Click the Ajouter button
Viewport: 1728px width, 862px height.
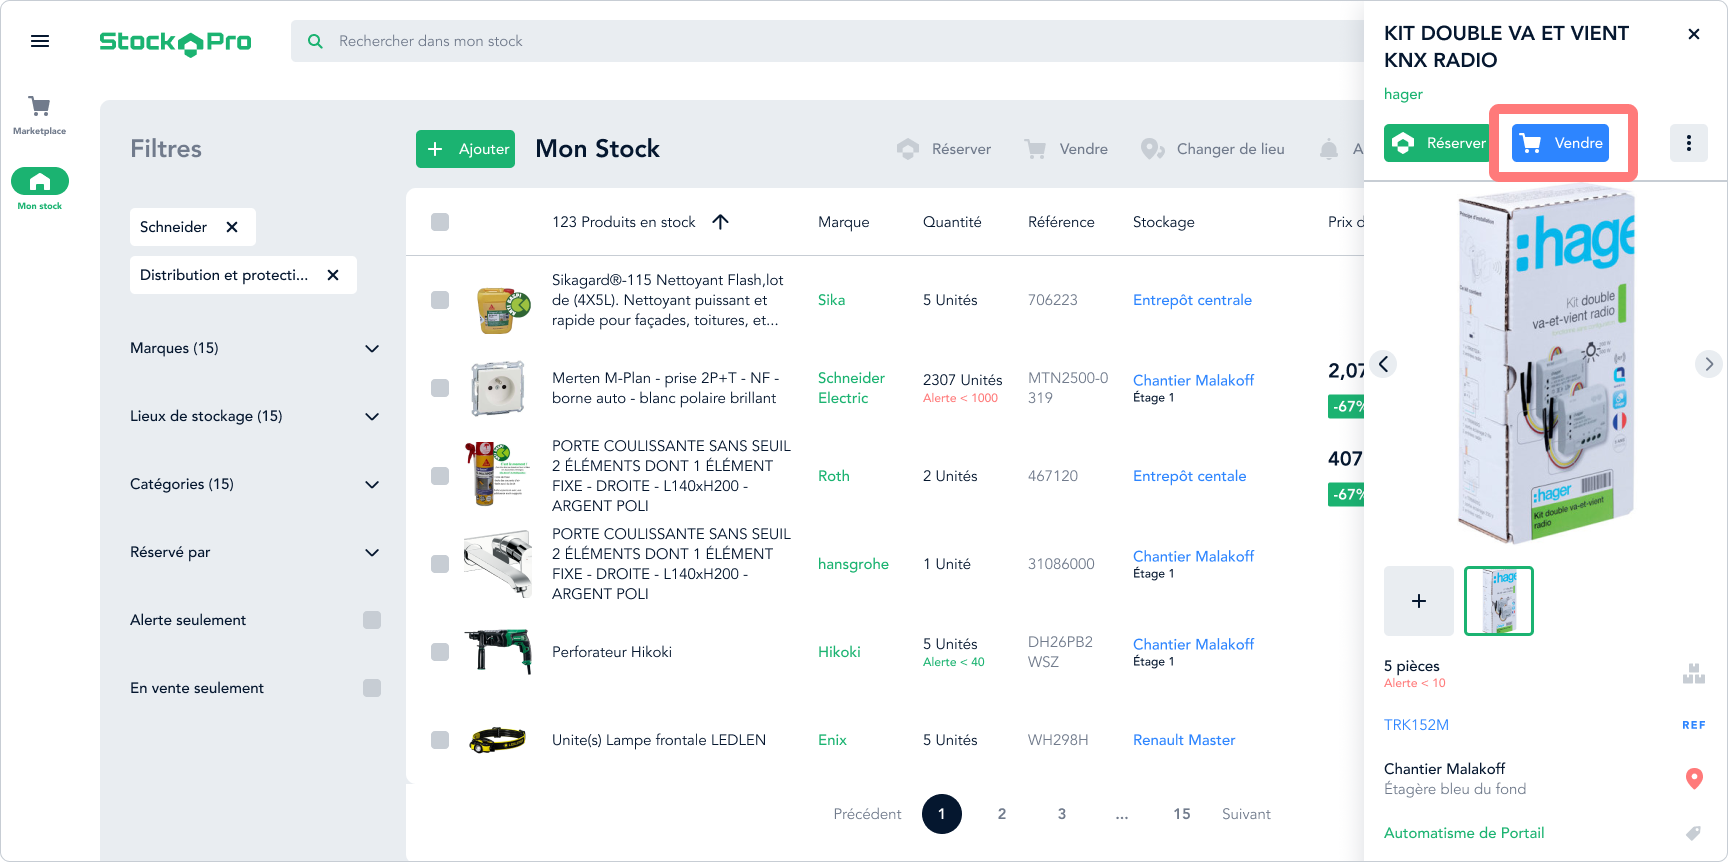click(x=466, y=149)
